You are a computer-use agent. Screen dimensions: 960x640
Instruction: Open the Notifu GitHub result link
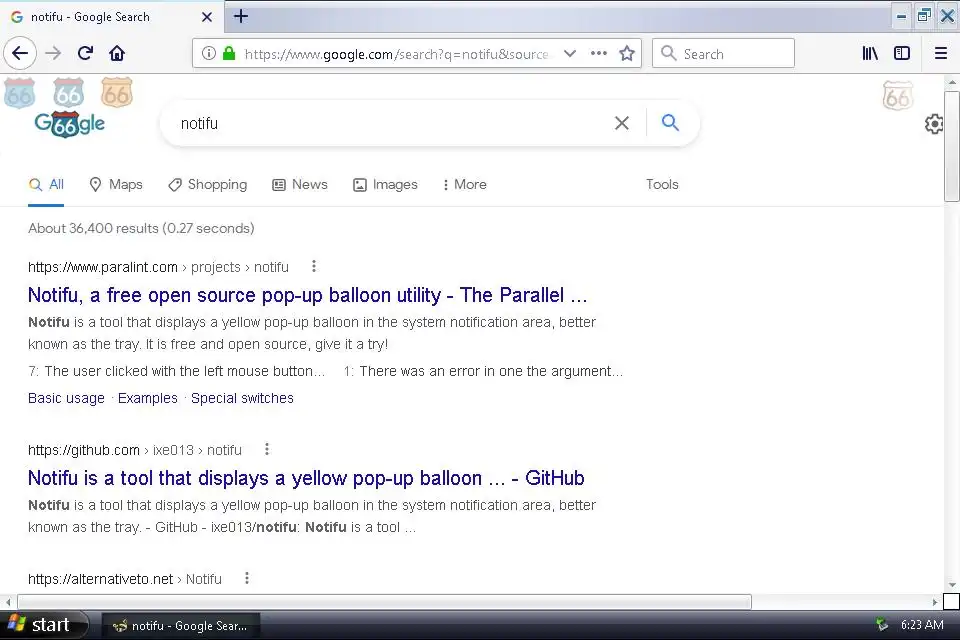(306, 478)
